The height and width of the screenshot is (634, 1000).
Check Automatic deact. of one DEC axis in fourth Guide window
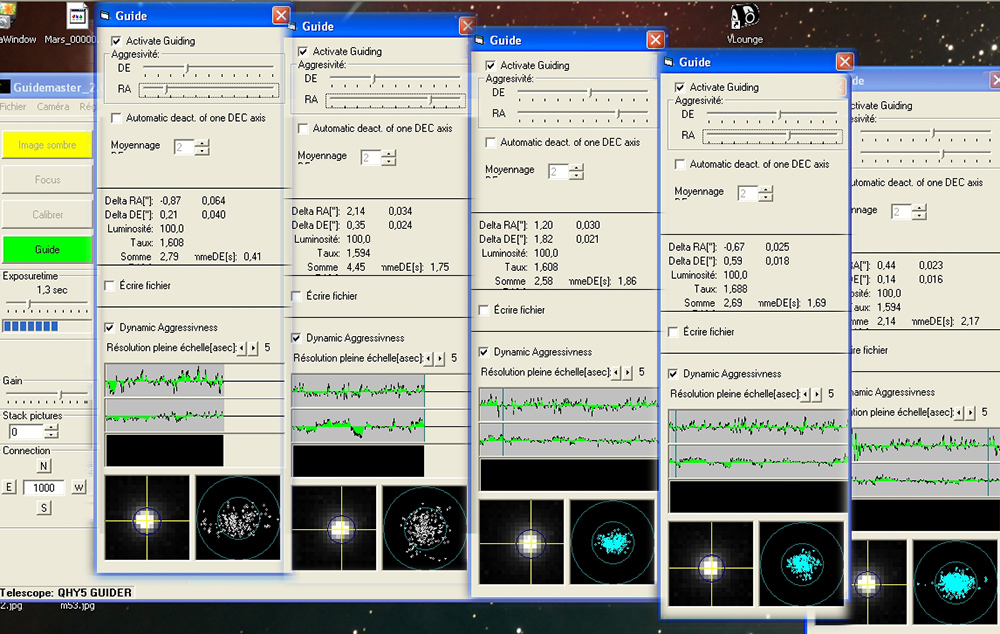pyautogui.click(x=681, y=164)
